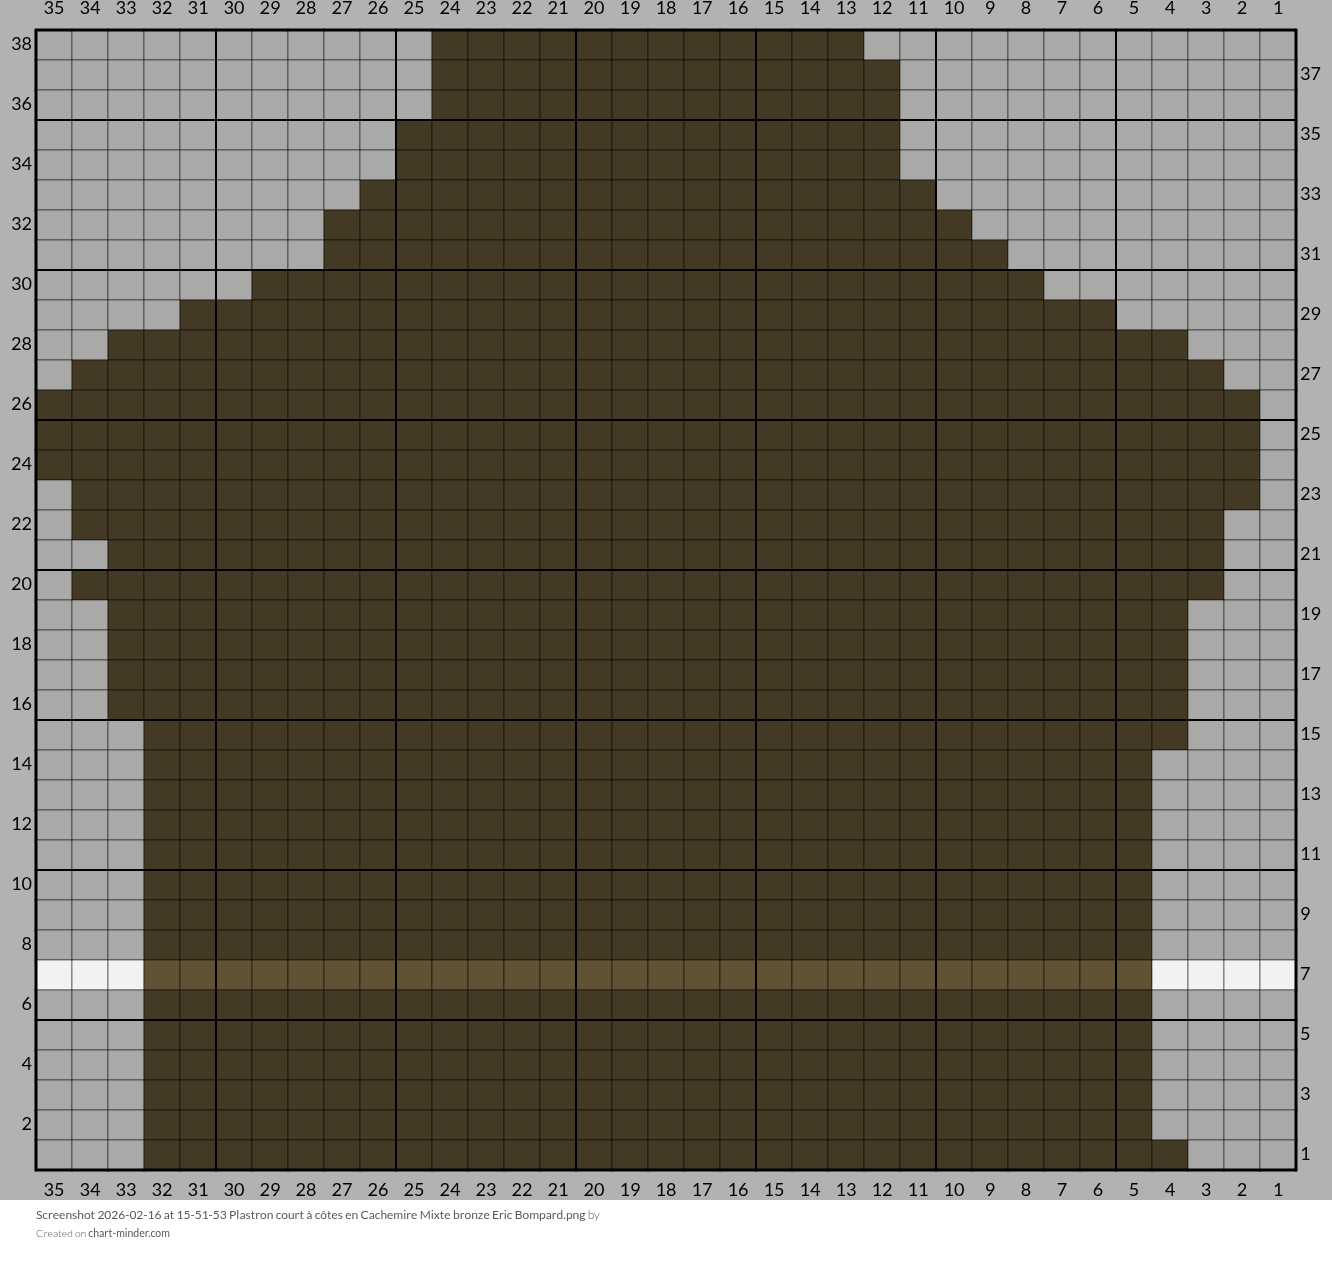Select row label 37 on right edge

(x=1310, y=73)
